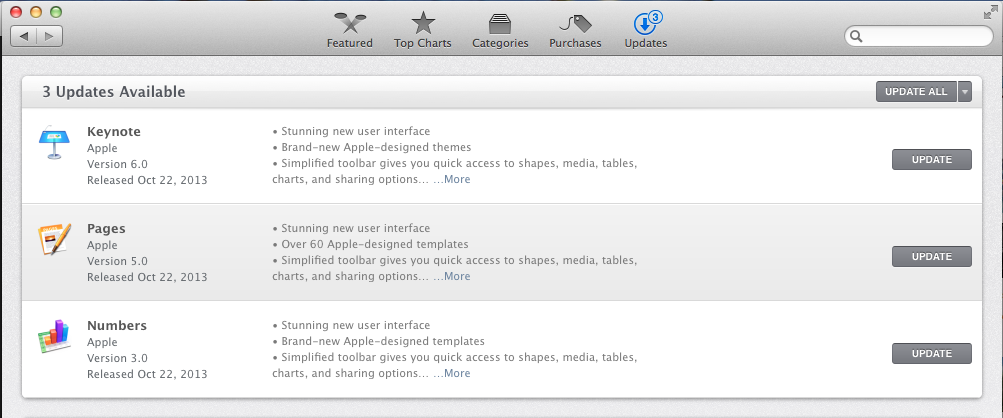This screenshot has width=1003, height=418.
Task: Go to Categories in toolbar
Action: 500,31
